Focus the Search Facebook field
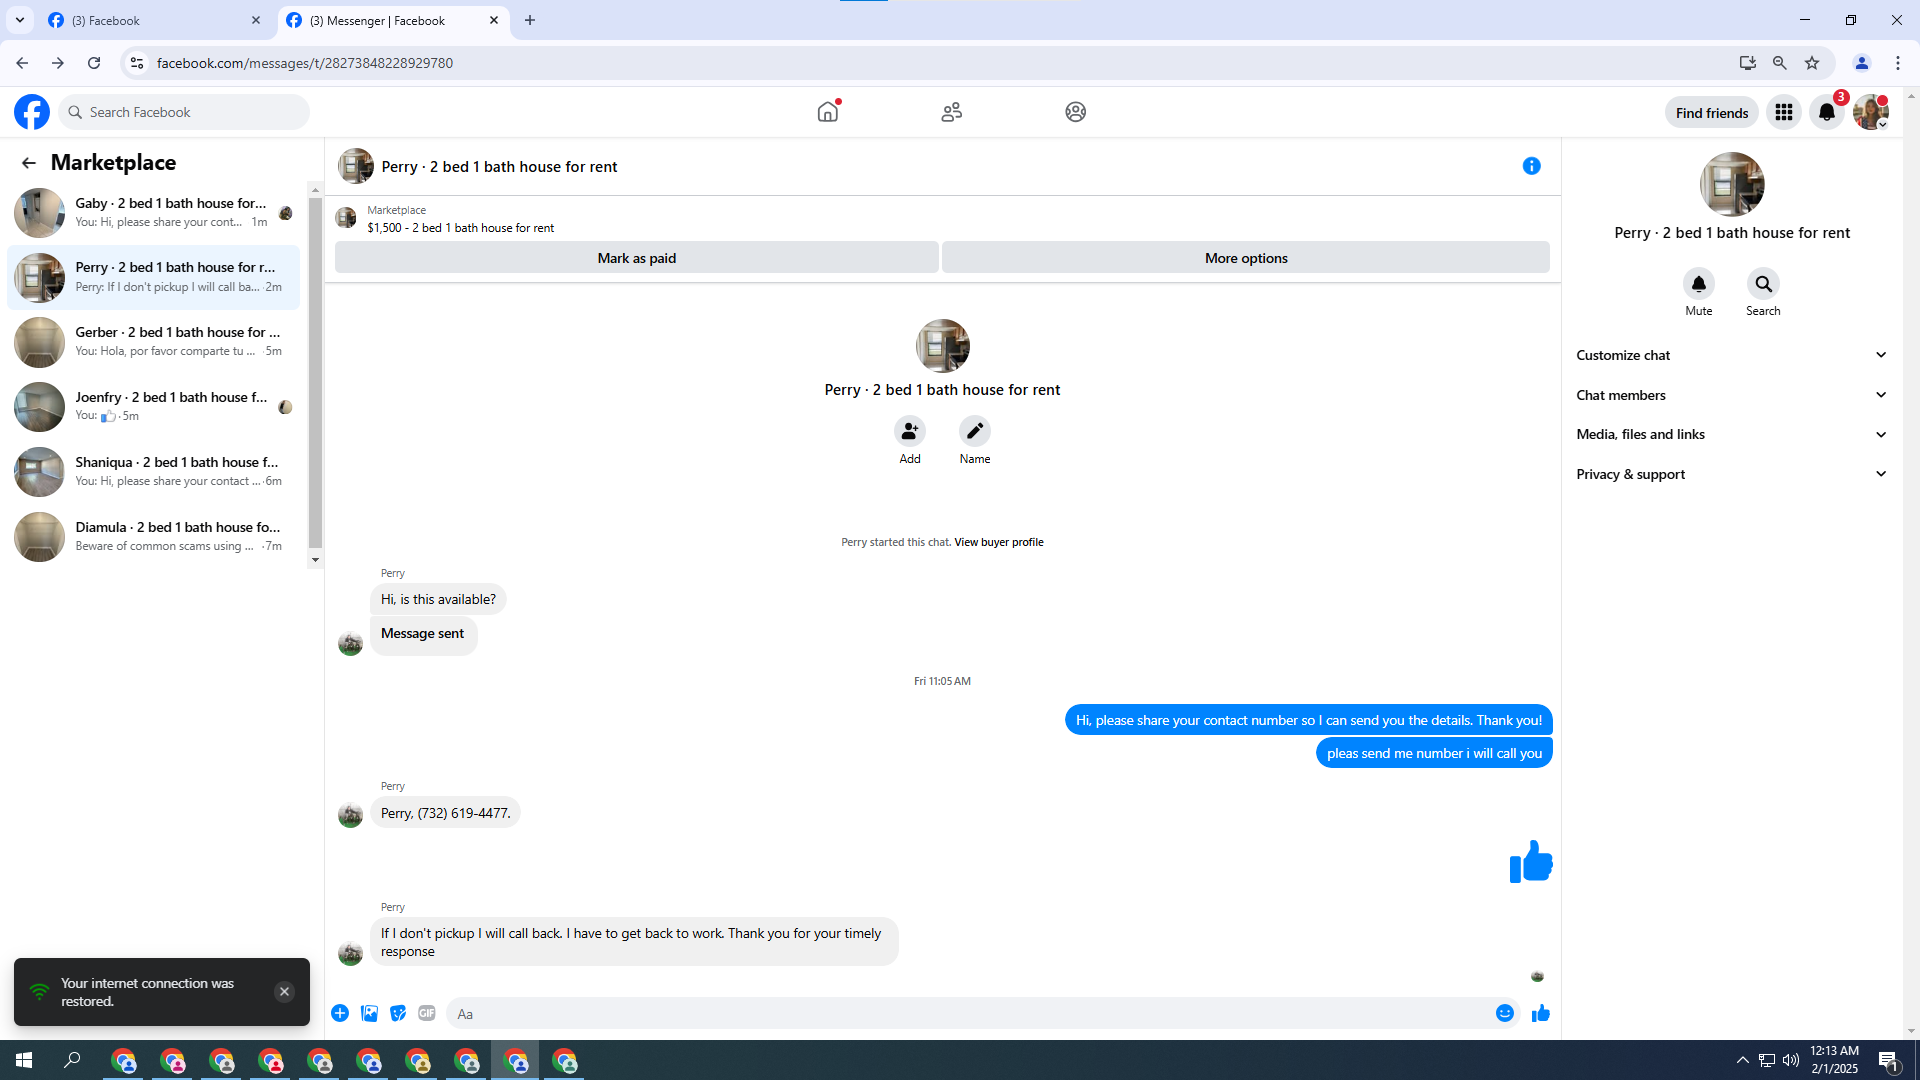 [x=185, y=112]
